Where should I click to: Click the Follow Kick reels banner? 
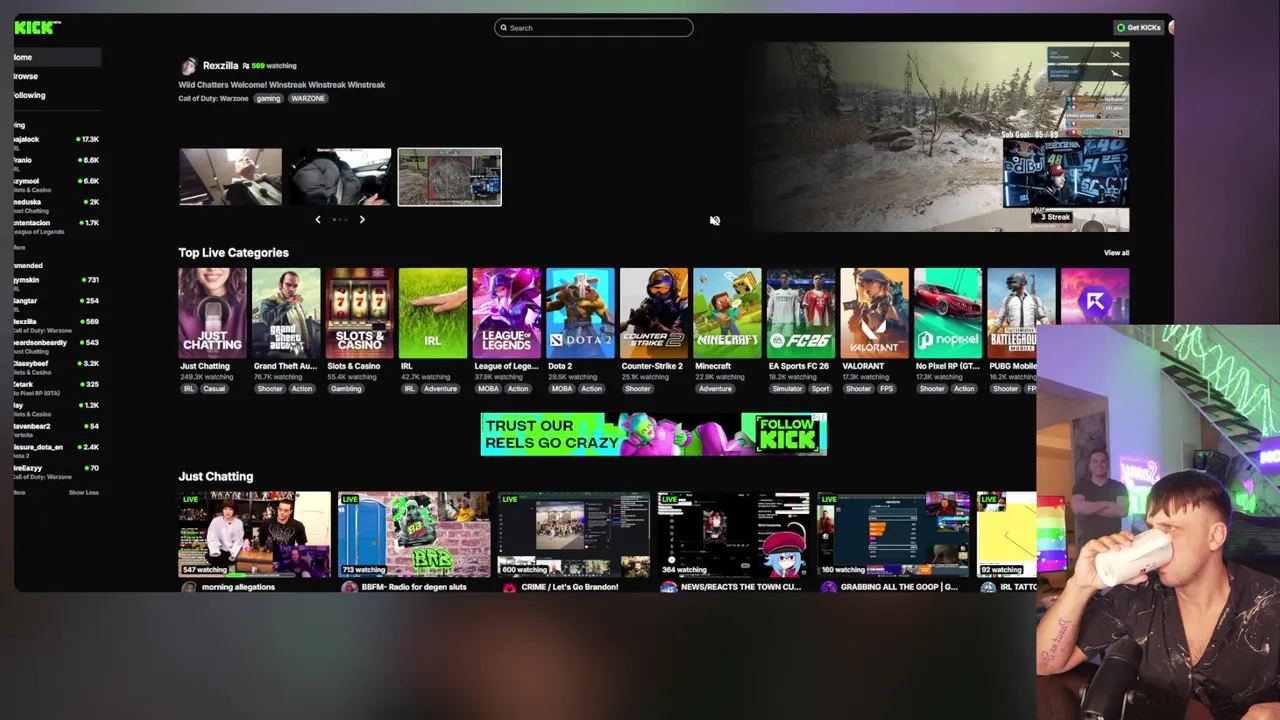[x=654, y=434]
